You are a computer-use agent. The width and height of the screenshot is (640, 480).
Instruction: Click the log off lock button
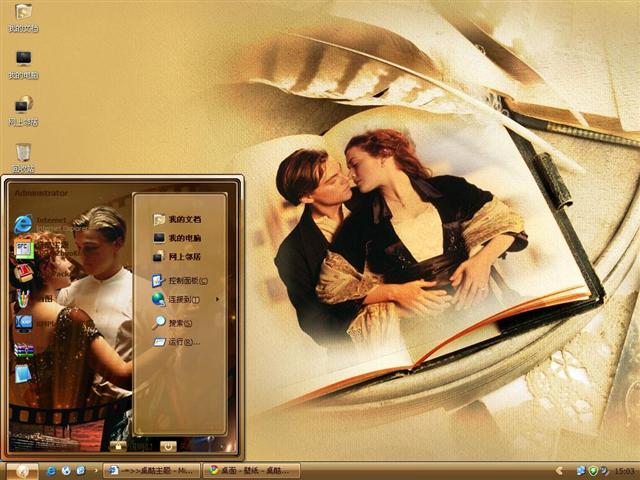click(118, 446)
